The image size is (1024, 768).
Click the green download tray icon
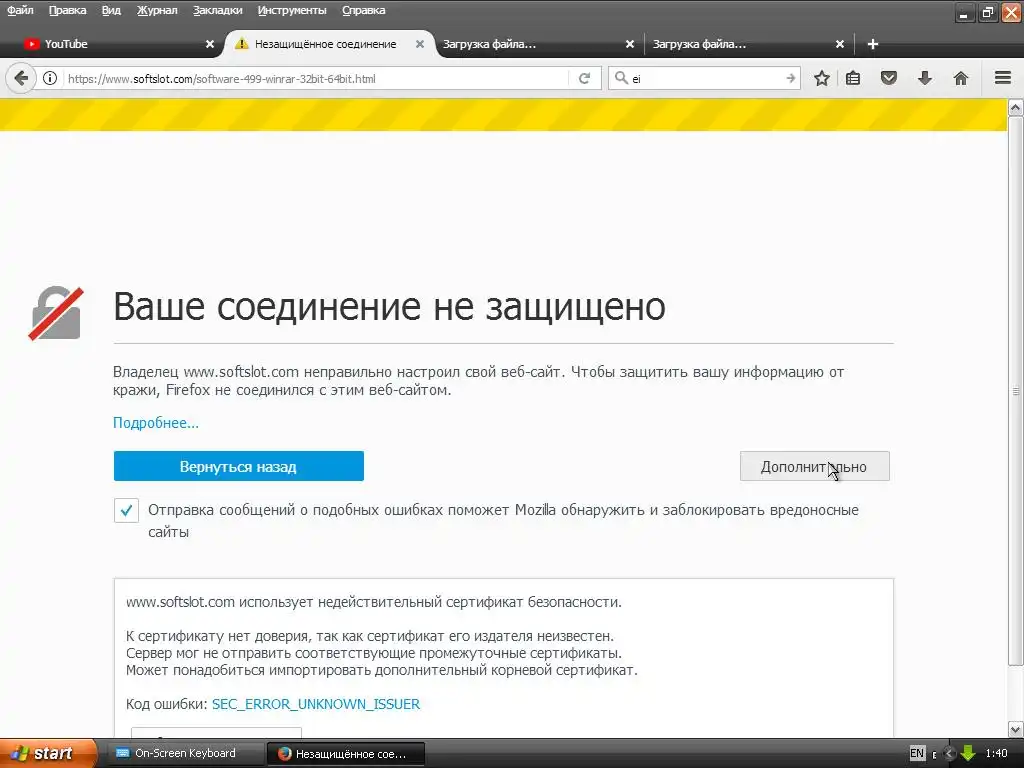968,753
